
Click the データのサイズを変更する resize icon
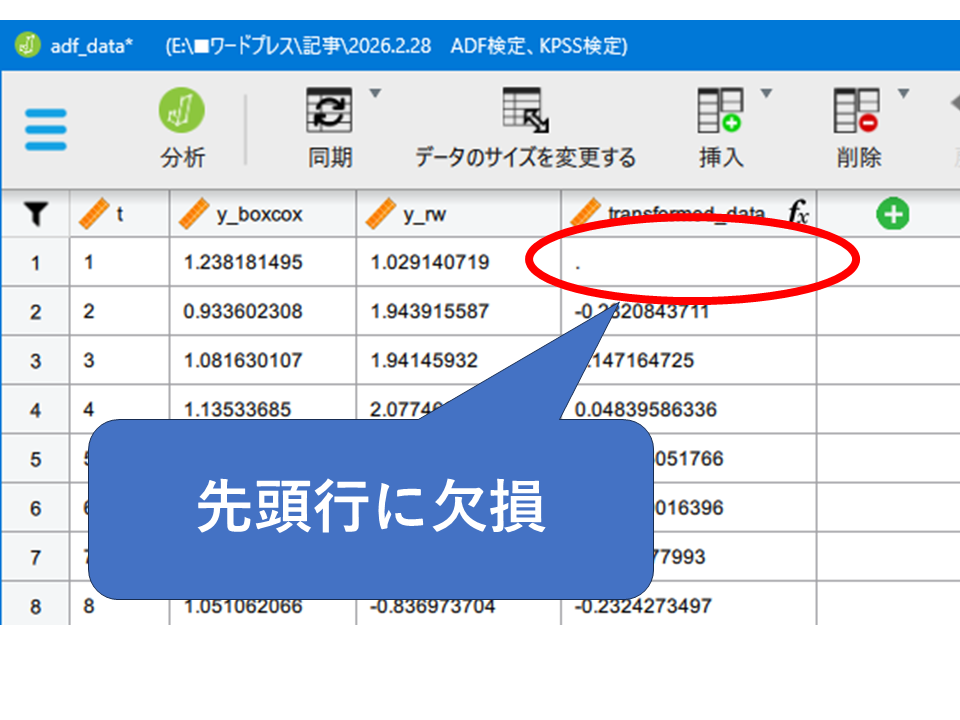tap(525, 111)
